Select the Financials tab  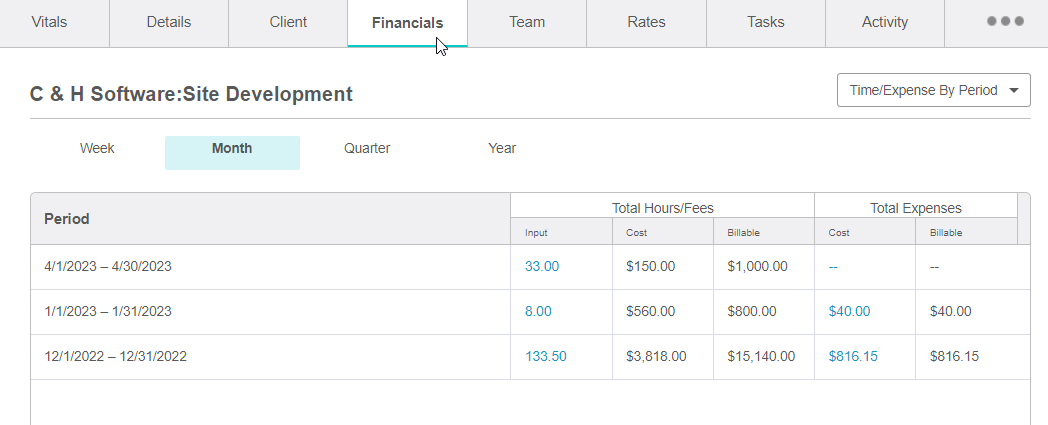(x=407, y=22)
